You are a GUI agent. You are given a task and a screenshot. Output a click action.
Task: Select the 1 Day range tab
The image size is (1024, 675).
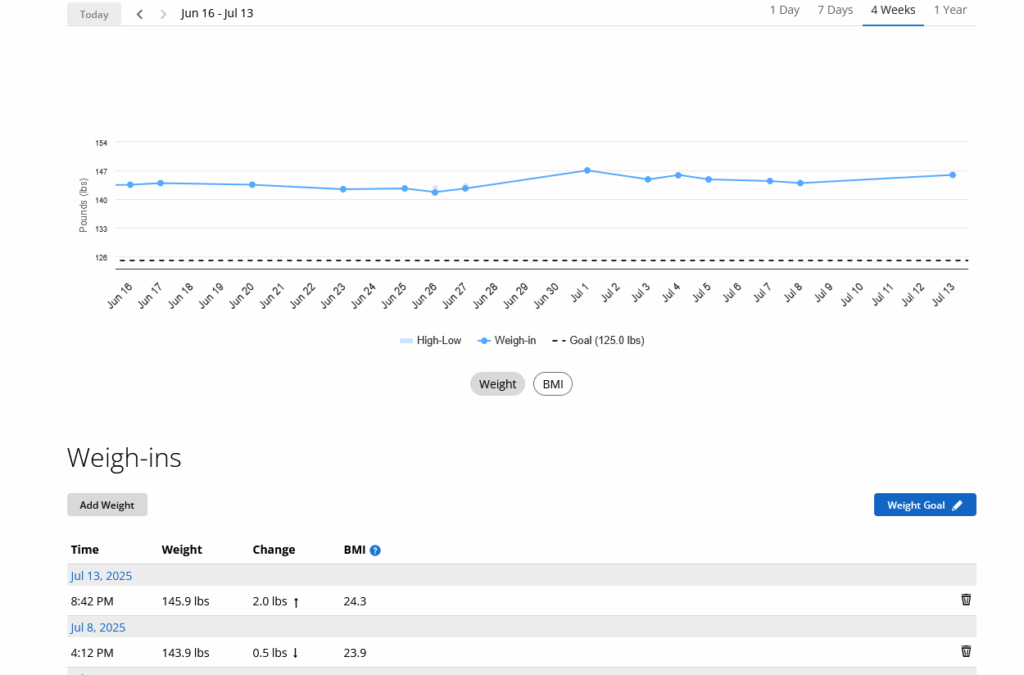pyautogui.click(x=784, y=10)
